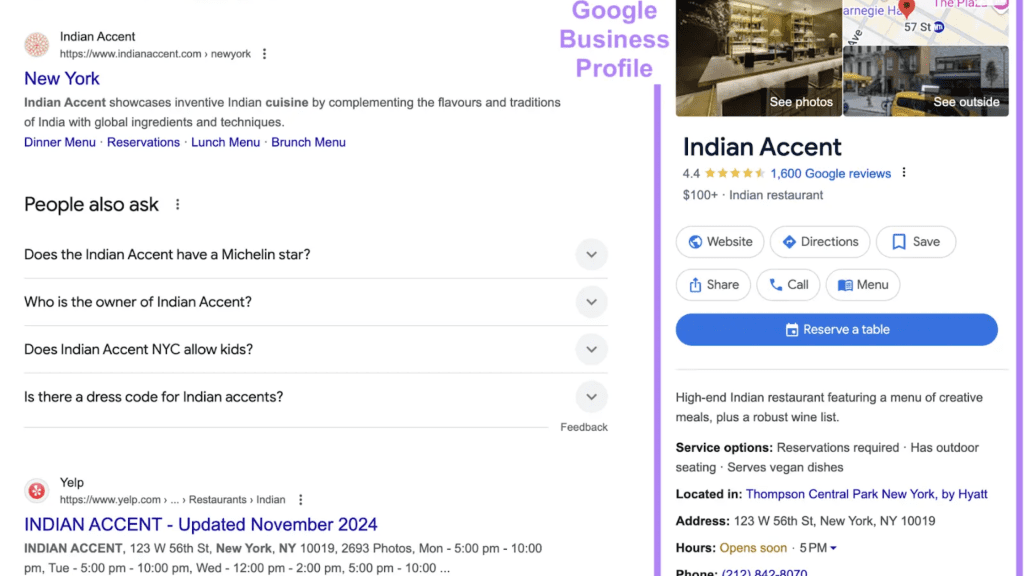This screenshot has width=1024, height=576.
Task: Open the Brunch Menu sitelink
Action: point(308,142)
